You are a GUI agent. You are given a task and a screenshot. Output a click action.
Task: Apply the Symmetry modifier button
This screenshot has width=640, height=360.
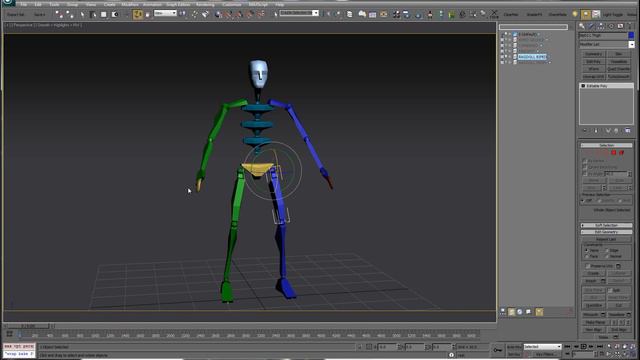pyautogui.click(x=593, y=54)
